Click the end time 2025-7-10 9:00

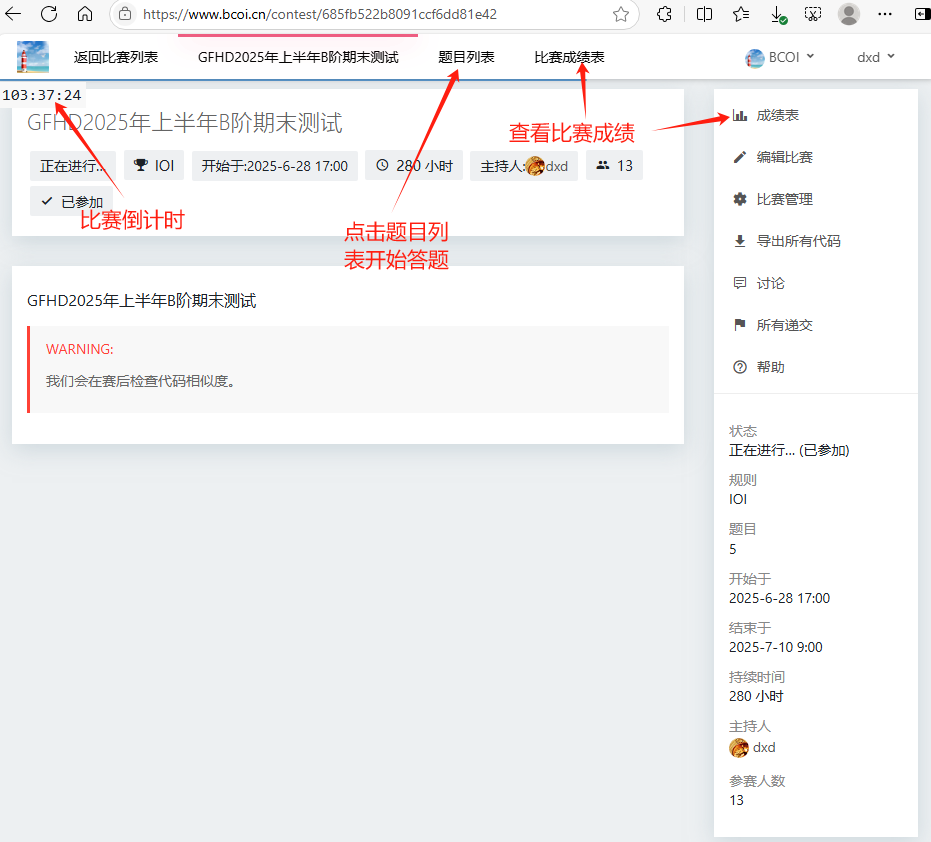tap(775, 647)
